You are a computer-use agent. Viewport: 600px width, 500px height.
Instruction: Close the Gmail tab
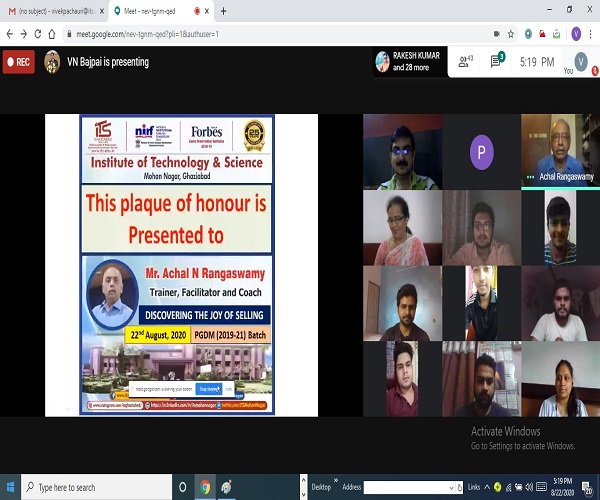[102, 11]
